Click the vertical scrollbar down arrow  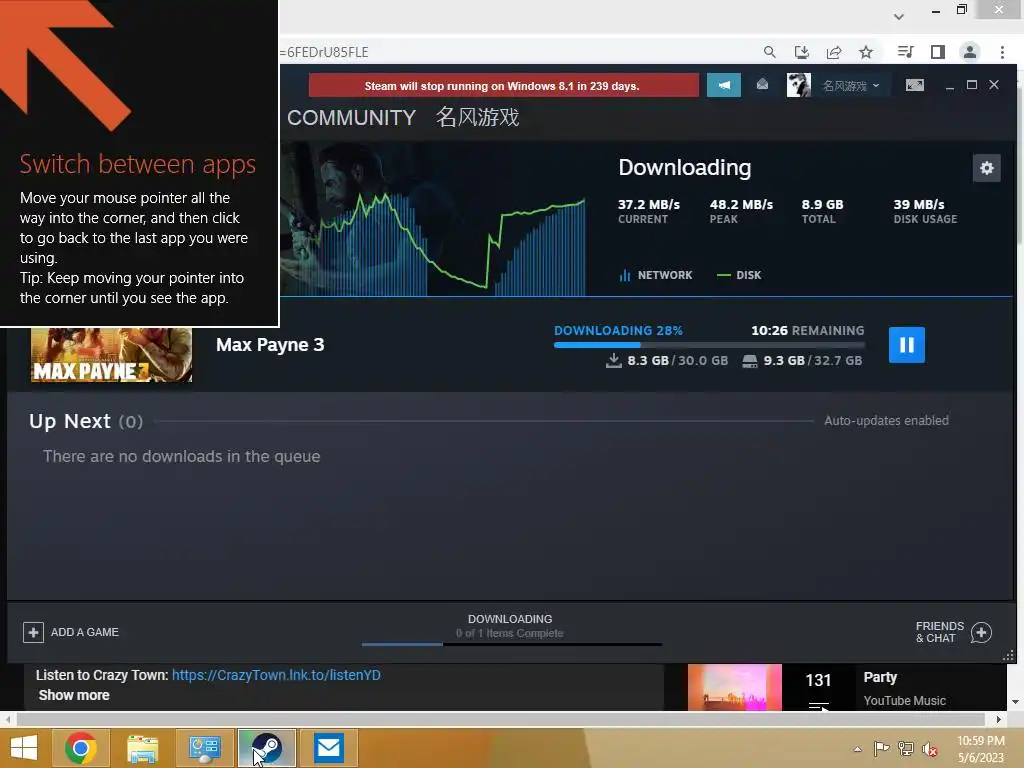[1016, 702]
